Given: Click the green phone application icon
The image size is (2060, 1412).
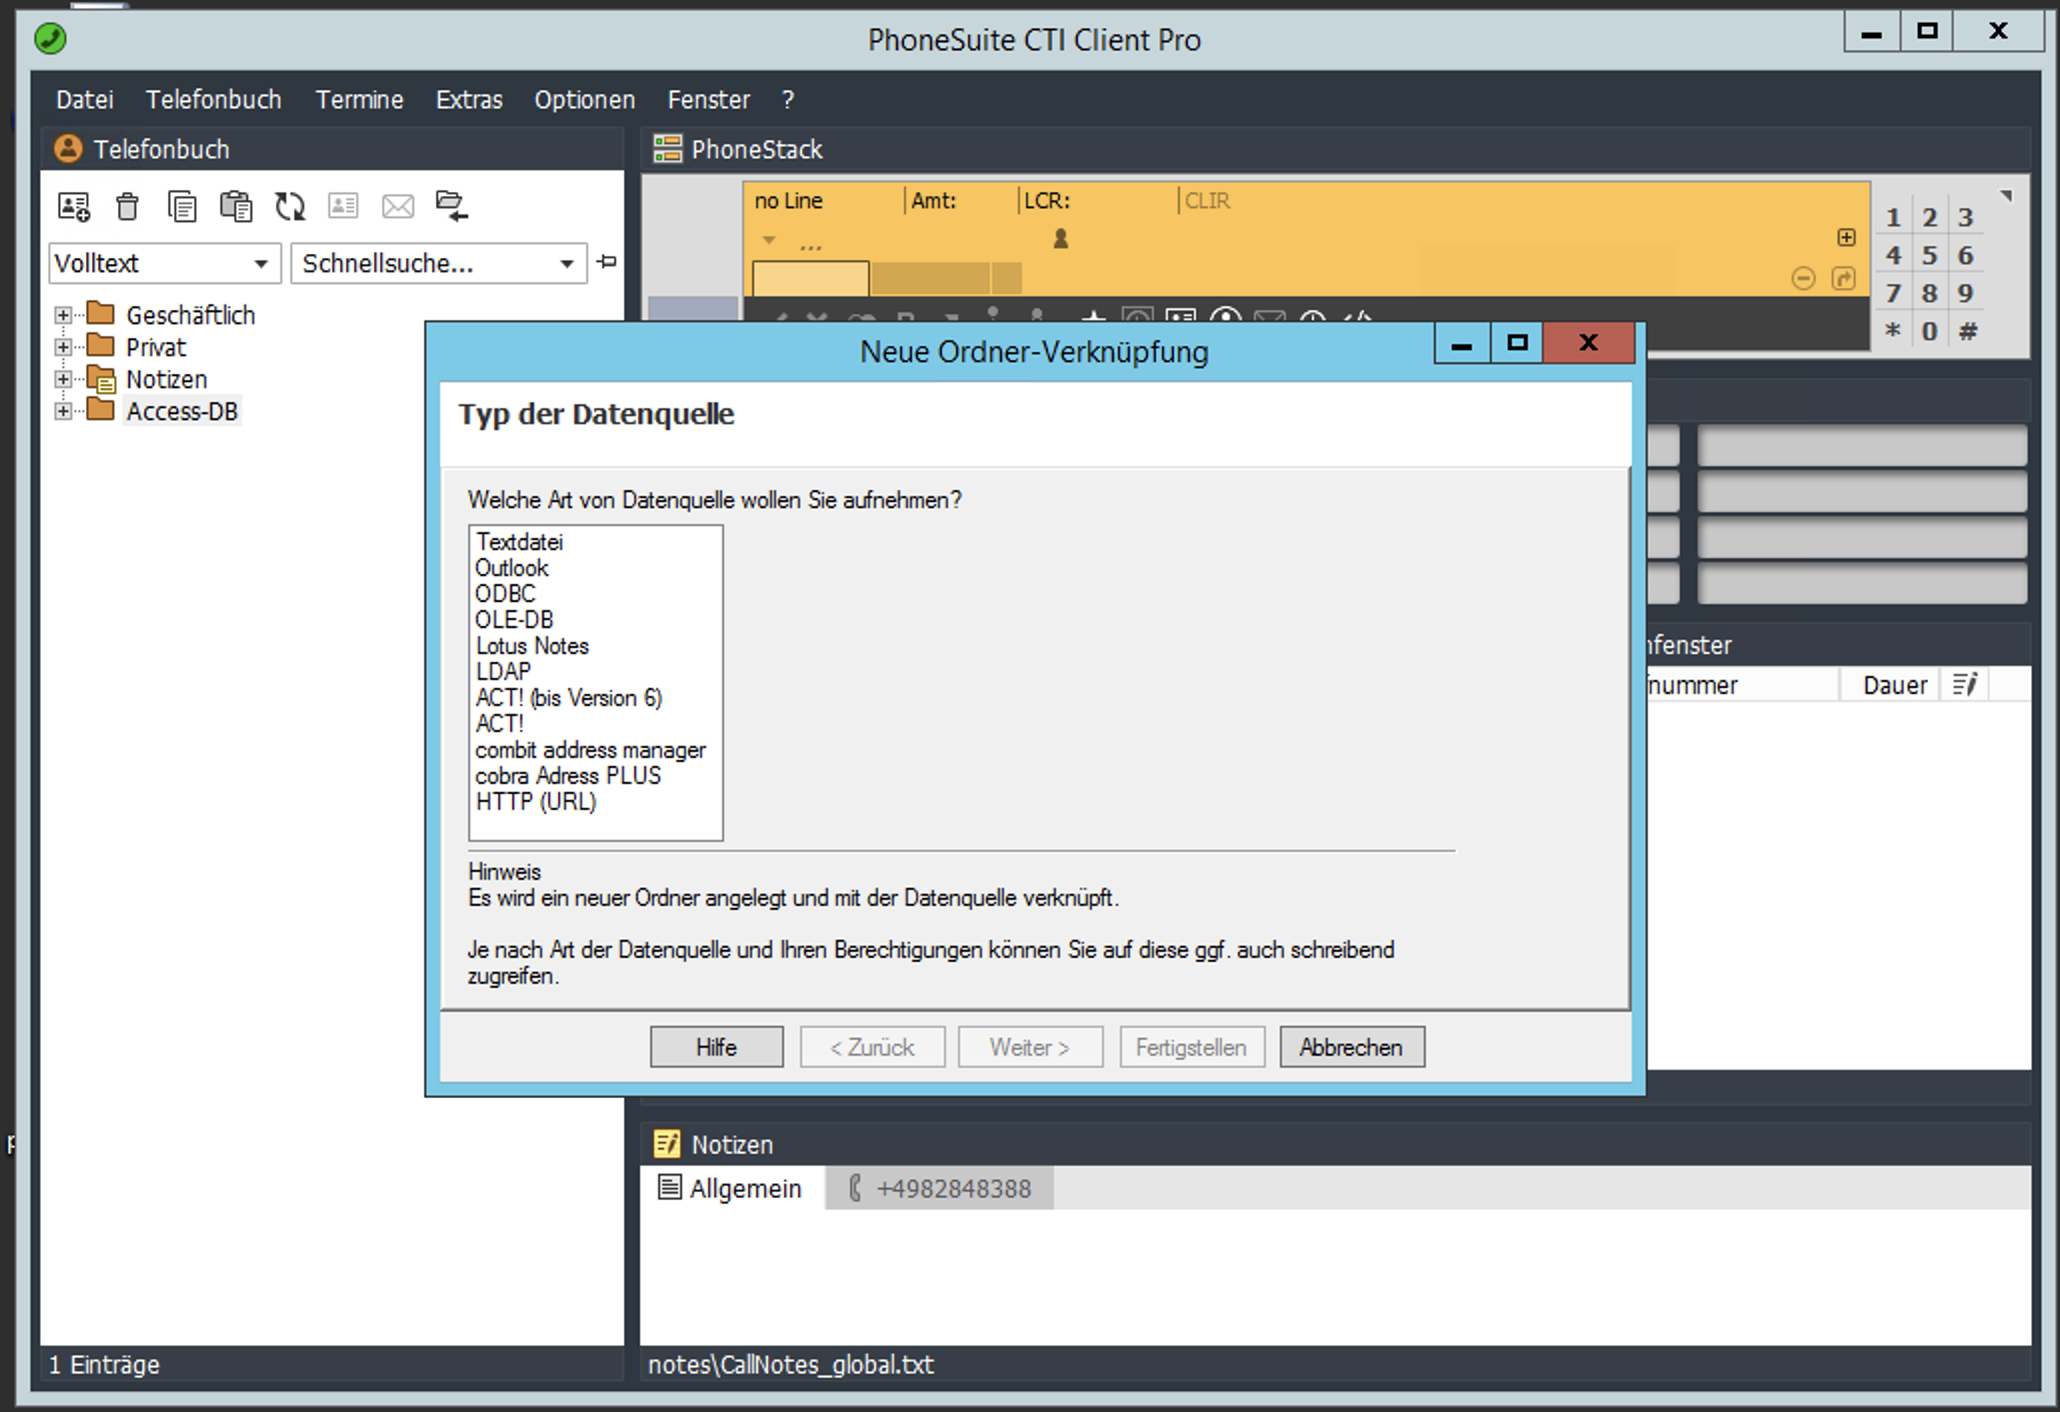Looking at the screenshot, I should [x=50, y=39].
